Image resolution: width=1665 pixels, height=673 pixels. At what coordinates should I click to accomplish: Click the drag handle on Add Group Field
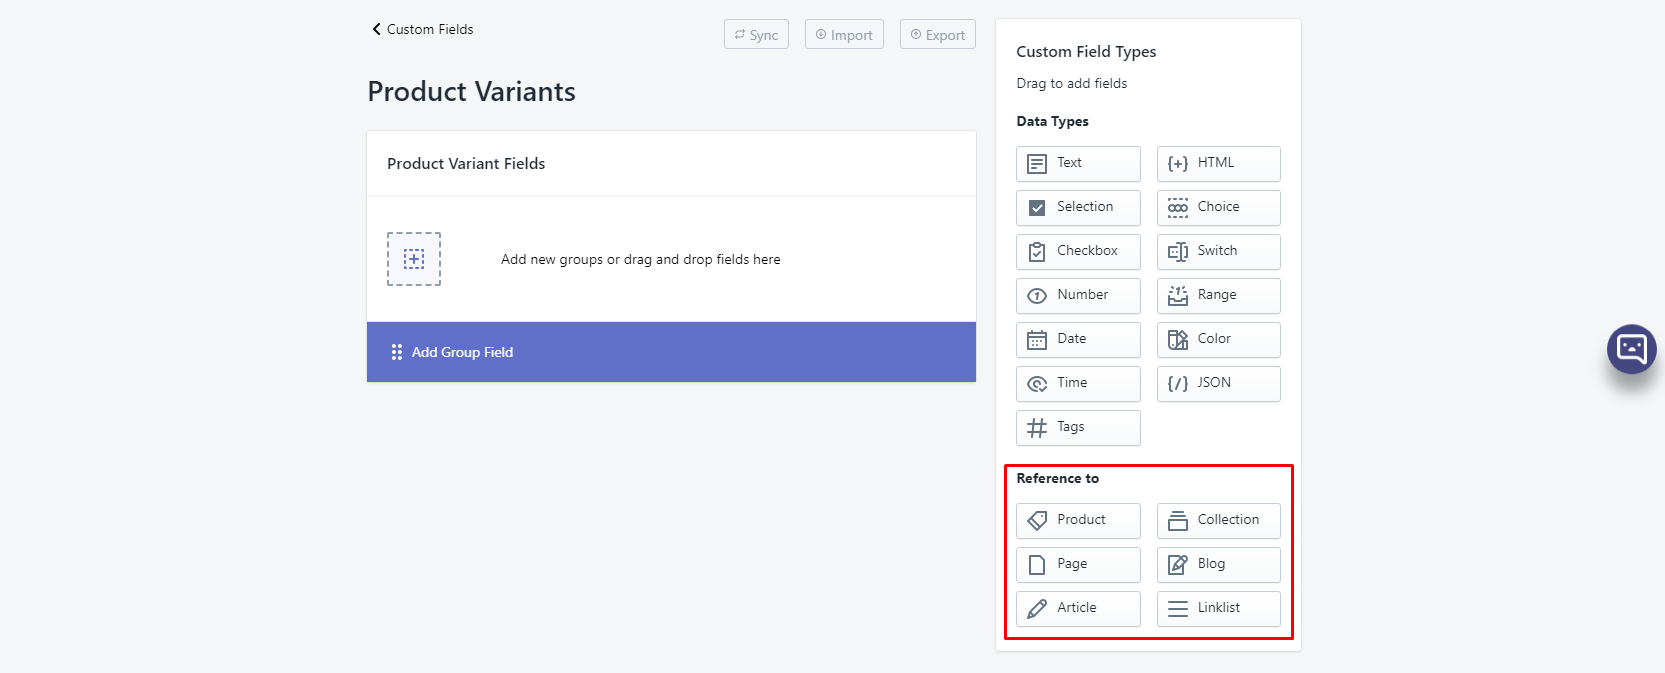click(x=397, y=352)
